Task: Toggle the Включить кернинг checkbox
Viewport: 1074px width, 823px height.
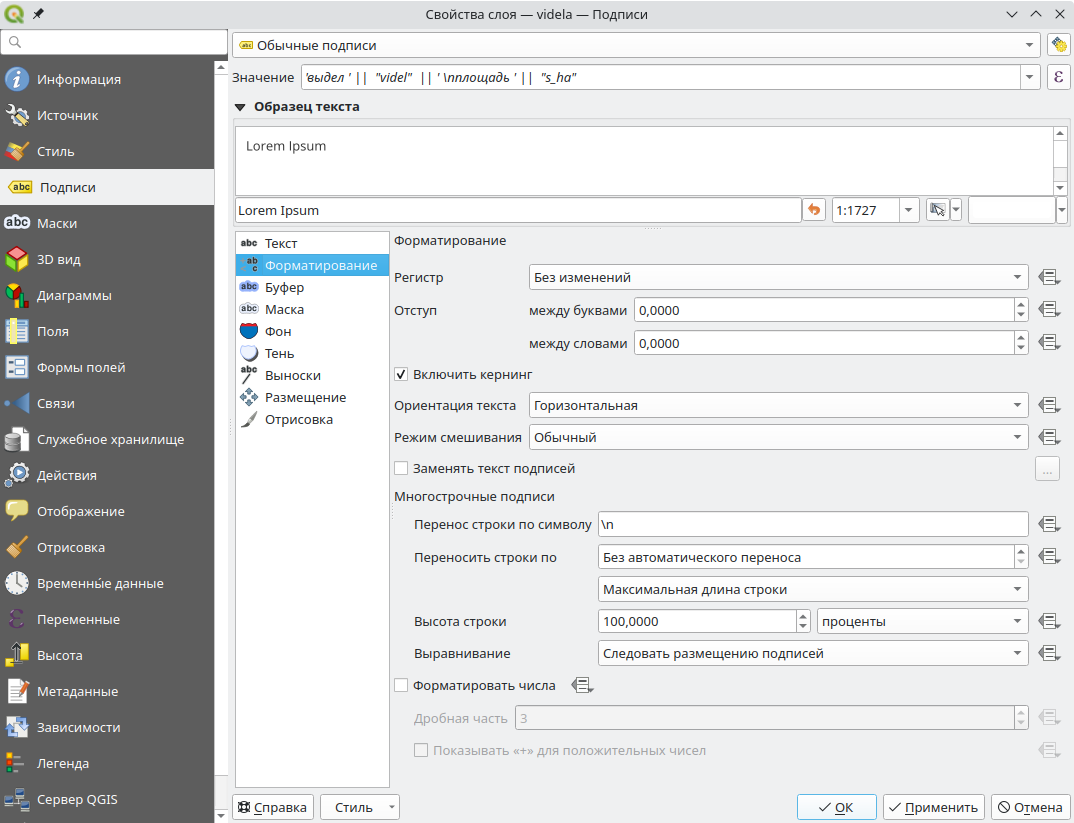Action: (401, 375)
